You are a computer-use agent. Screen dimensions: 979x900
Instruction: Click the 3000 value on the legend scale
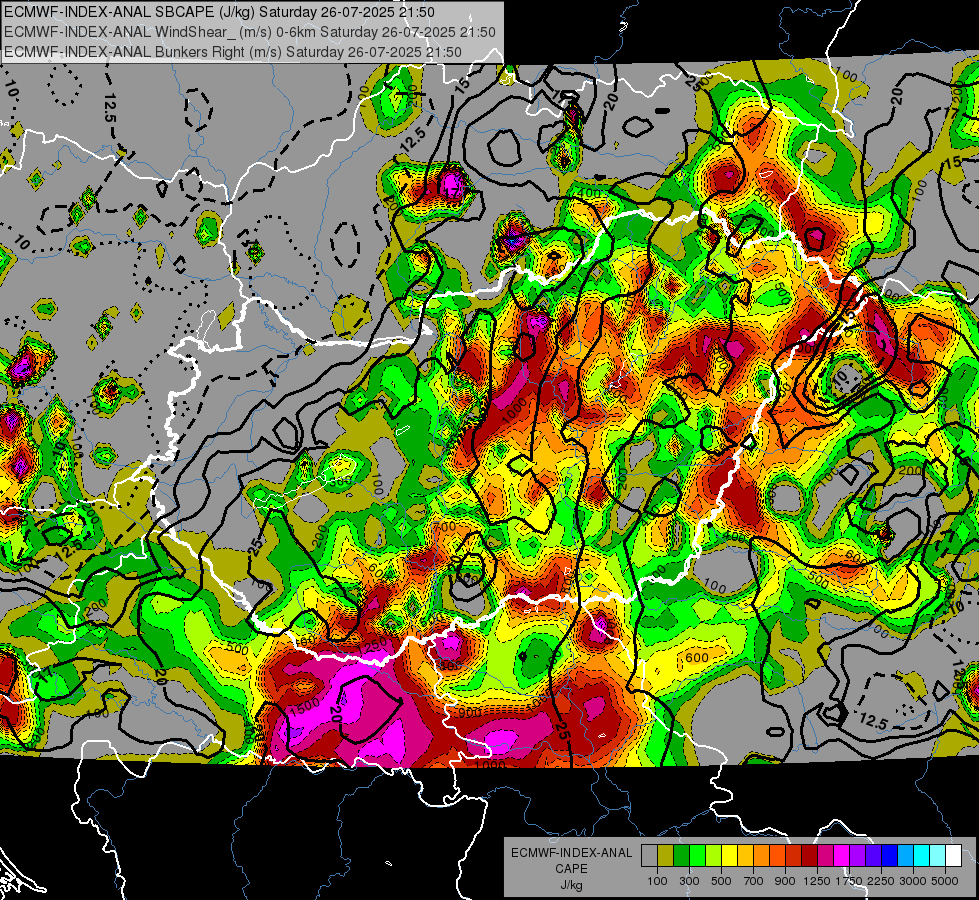pyautogui.click(x=913, y=881)
